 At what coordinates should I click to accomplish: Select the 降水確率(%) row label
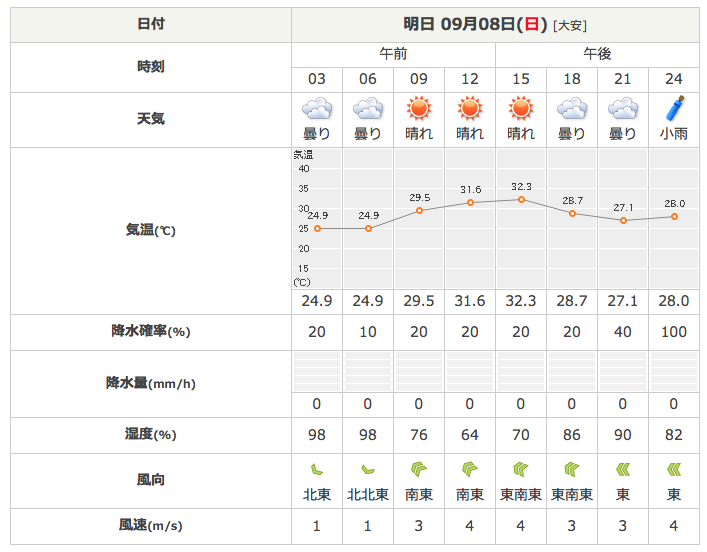tap(151, 332)
